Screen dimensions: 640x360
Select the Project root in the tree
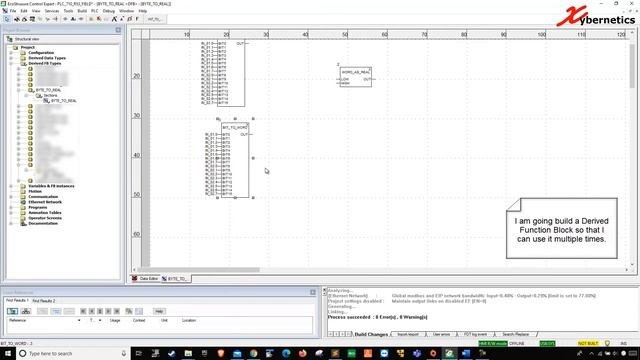coord(27,47)
